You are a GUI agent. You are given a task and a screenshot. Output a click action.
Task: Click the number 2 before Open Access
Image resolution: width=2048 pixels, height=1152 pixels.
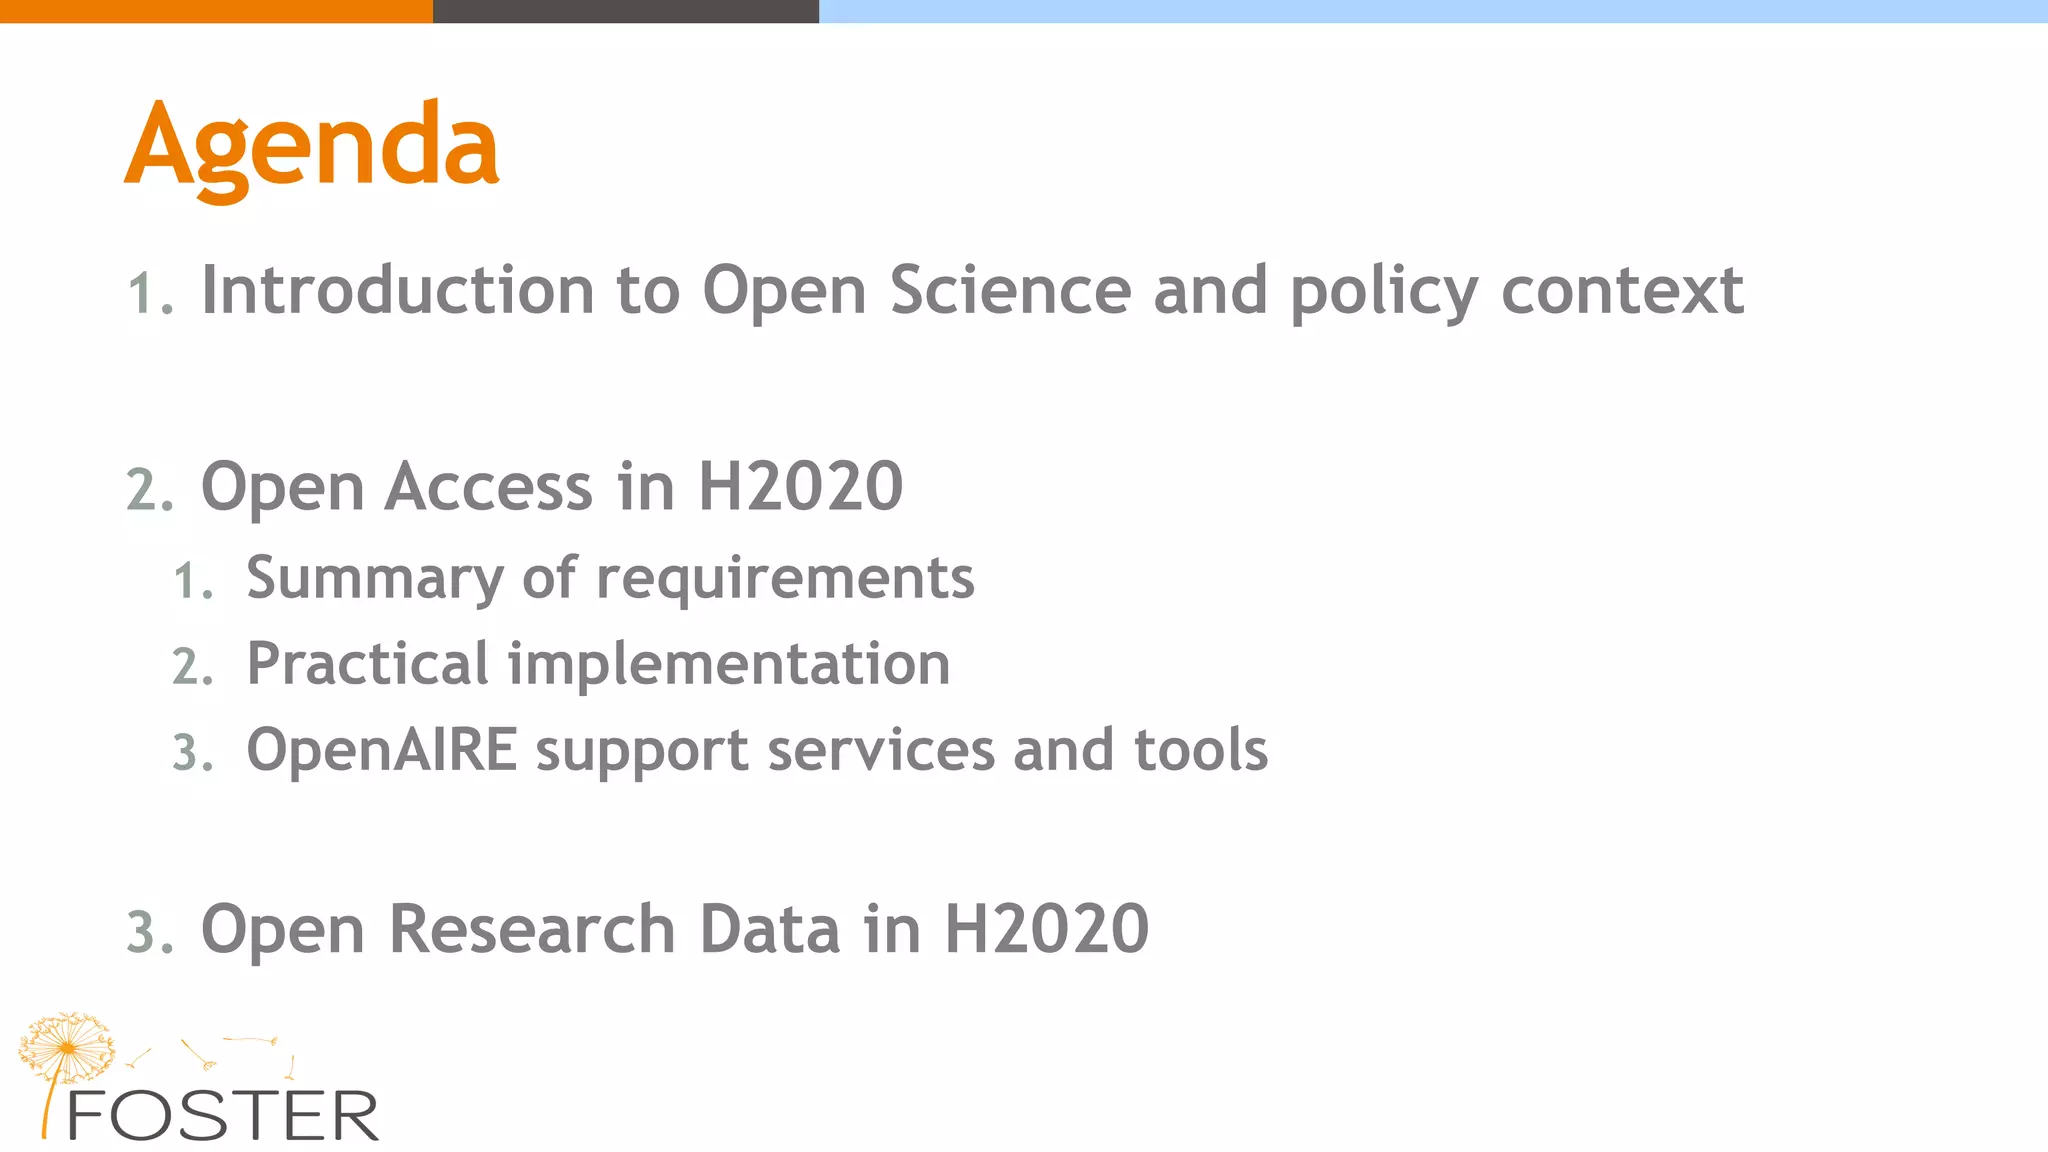point(150,491)
